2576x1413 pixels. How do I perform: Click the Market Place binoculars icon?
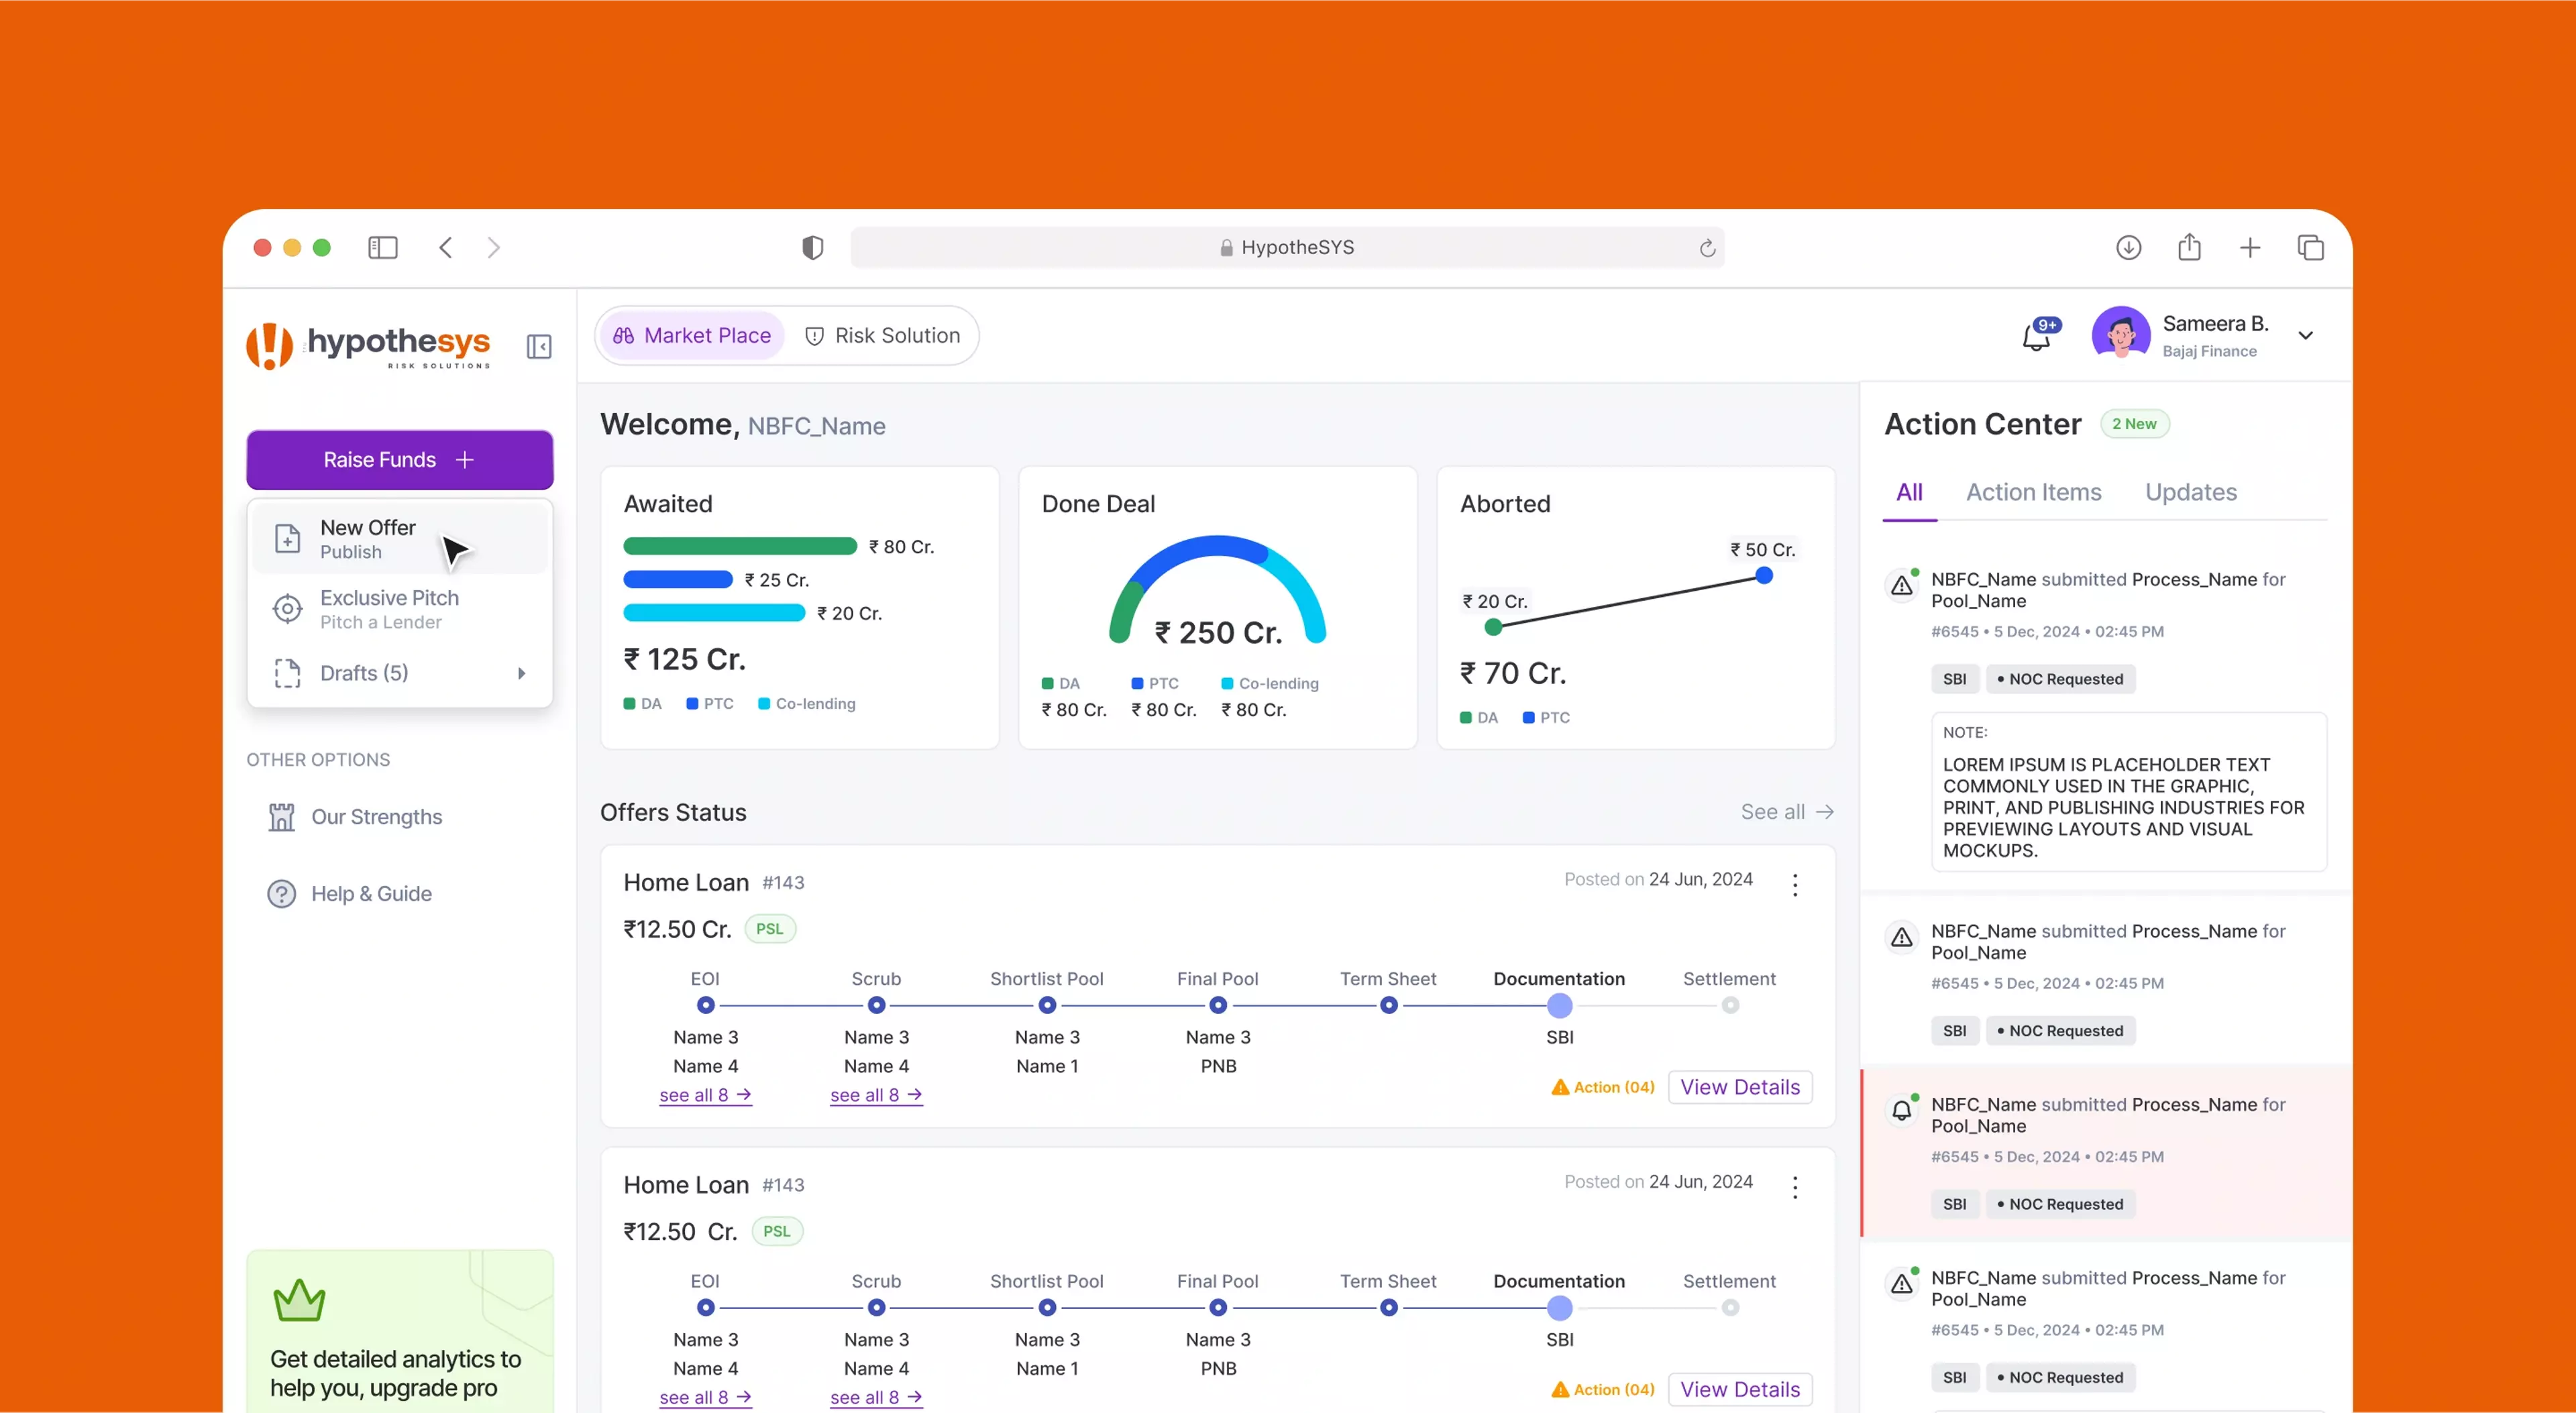[623, 336]
